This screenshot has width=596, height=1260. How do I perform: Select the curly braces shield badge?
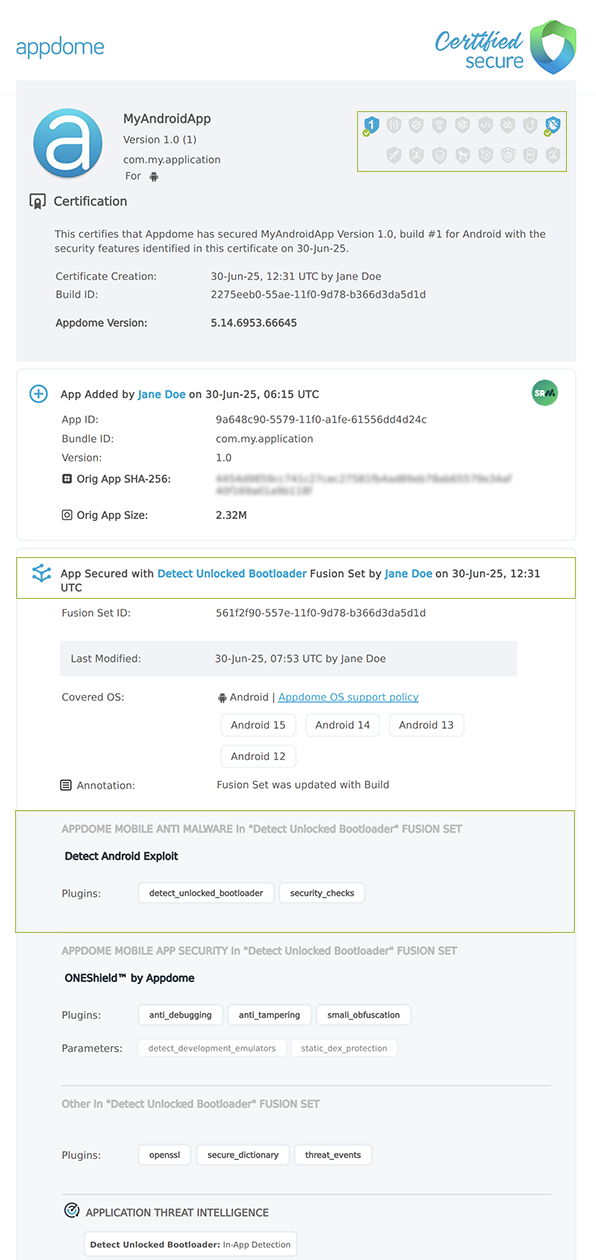pyautogui.click(x=394, y=124)
